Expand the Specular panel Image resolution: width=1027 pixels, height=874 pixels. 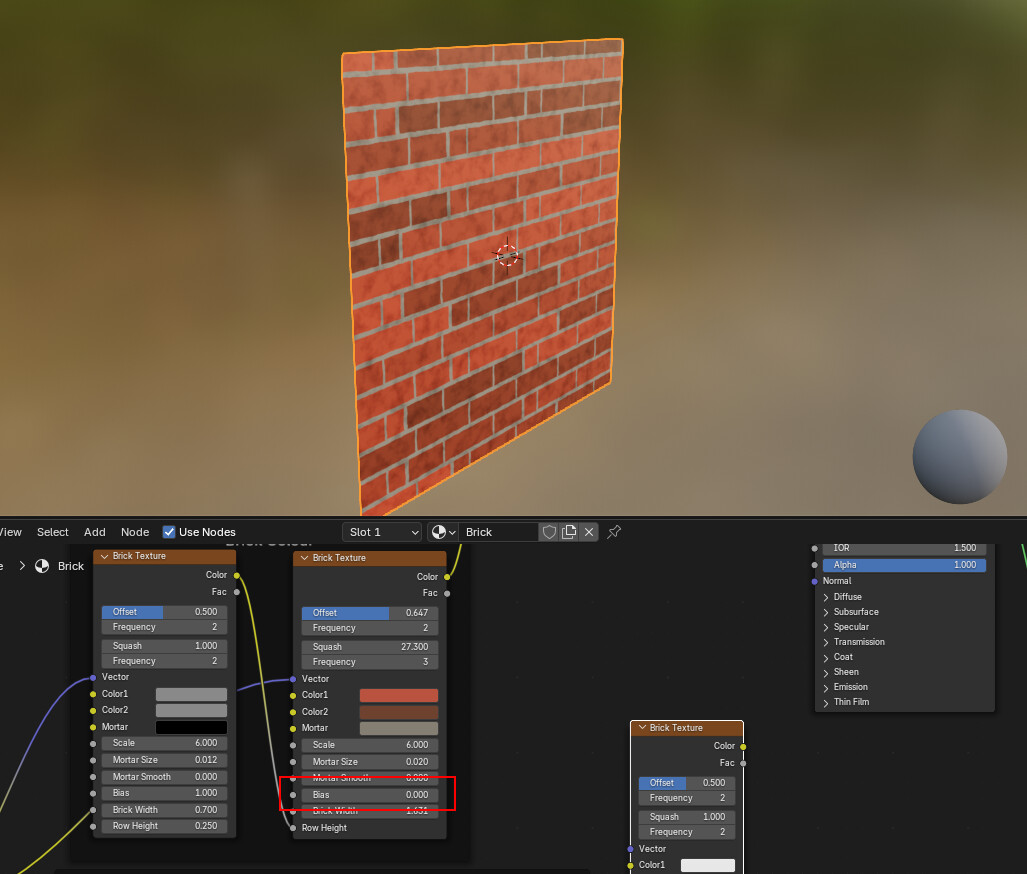pyautogui.click(x=826, y=627)
